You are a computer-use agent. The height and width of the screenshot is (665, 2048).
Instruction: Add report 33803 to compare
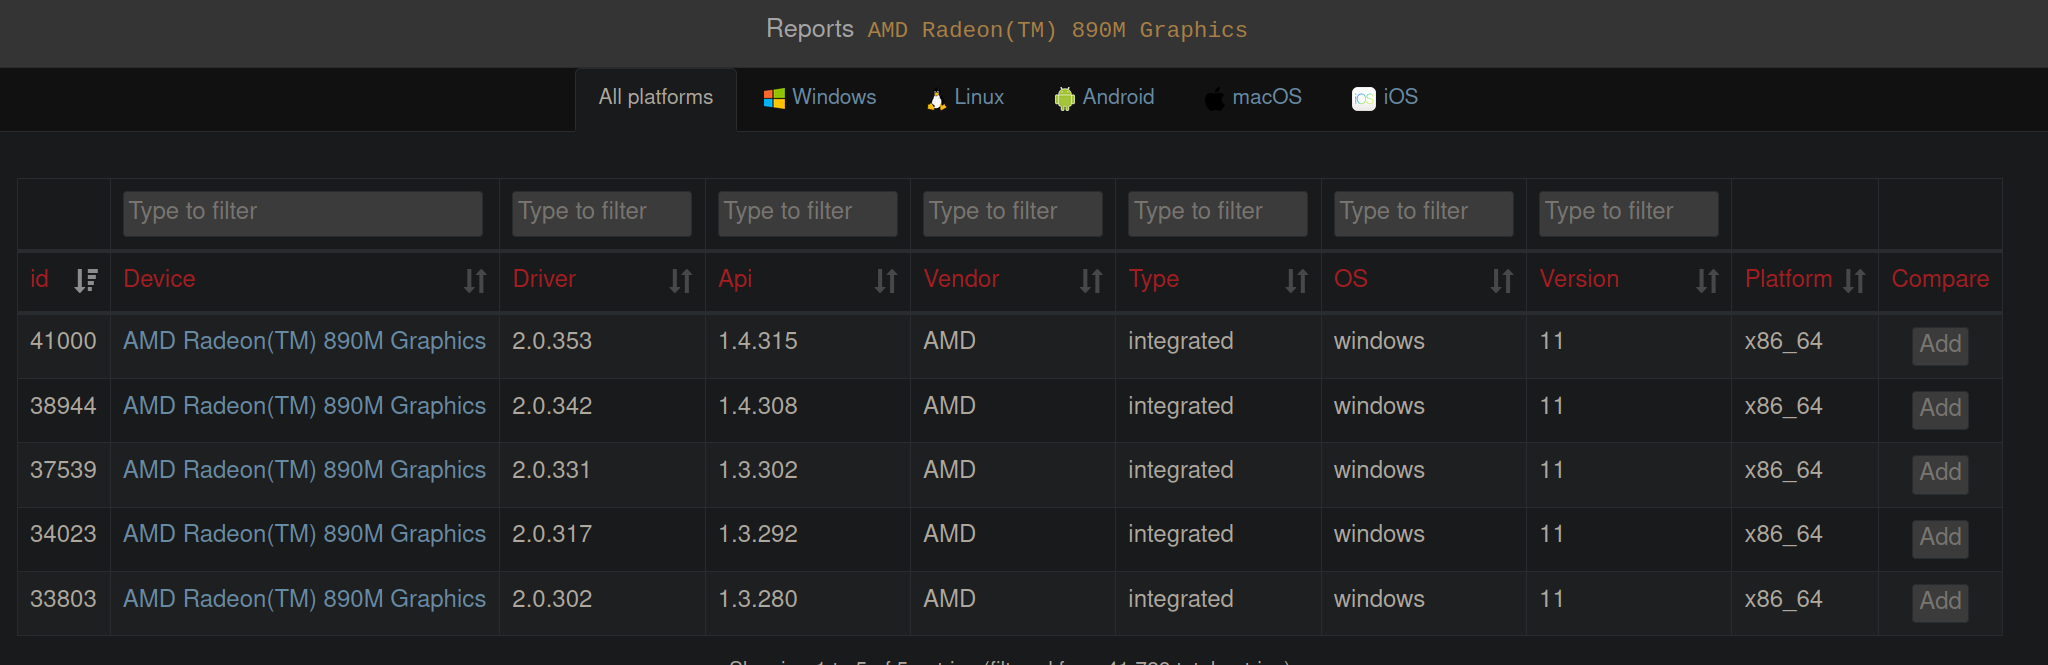[1940, 602]
